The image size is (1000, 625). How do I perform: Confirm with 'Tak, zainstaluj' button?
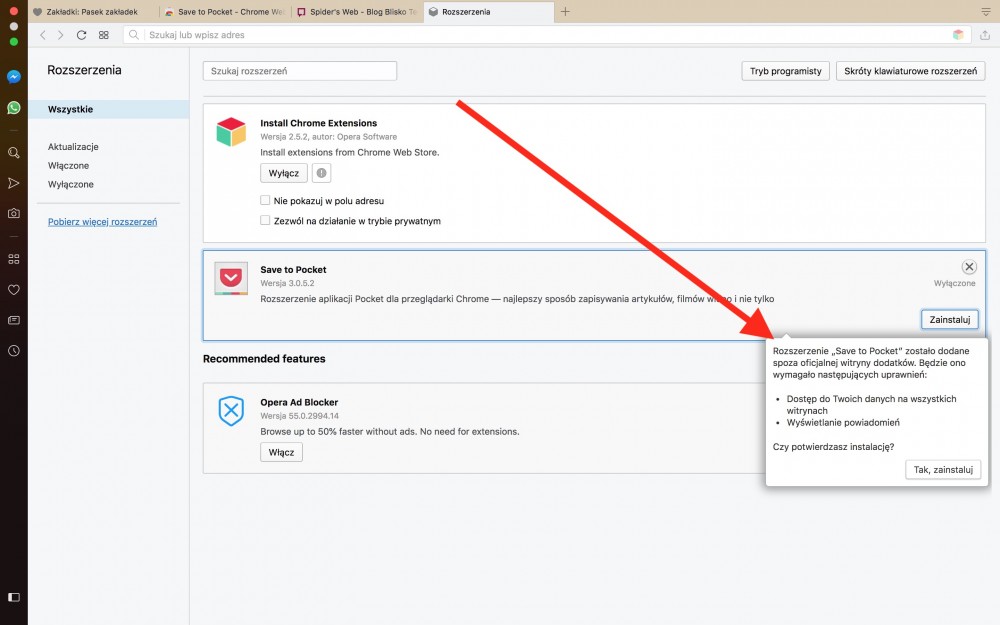coord(943,470)
